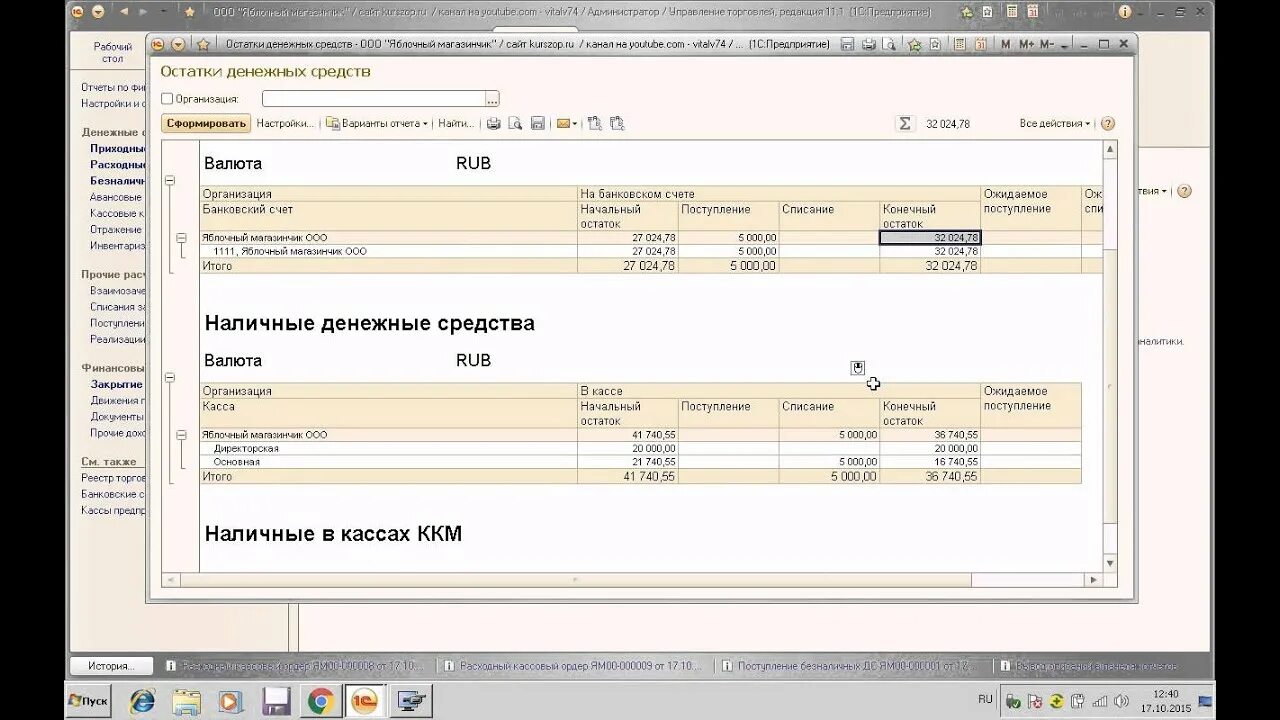
Task: Open the Все действия dropdown menu
Action: [x=1055, y=124]
